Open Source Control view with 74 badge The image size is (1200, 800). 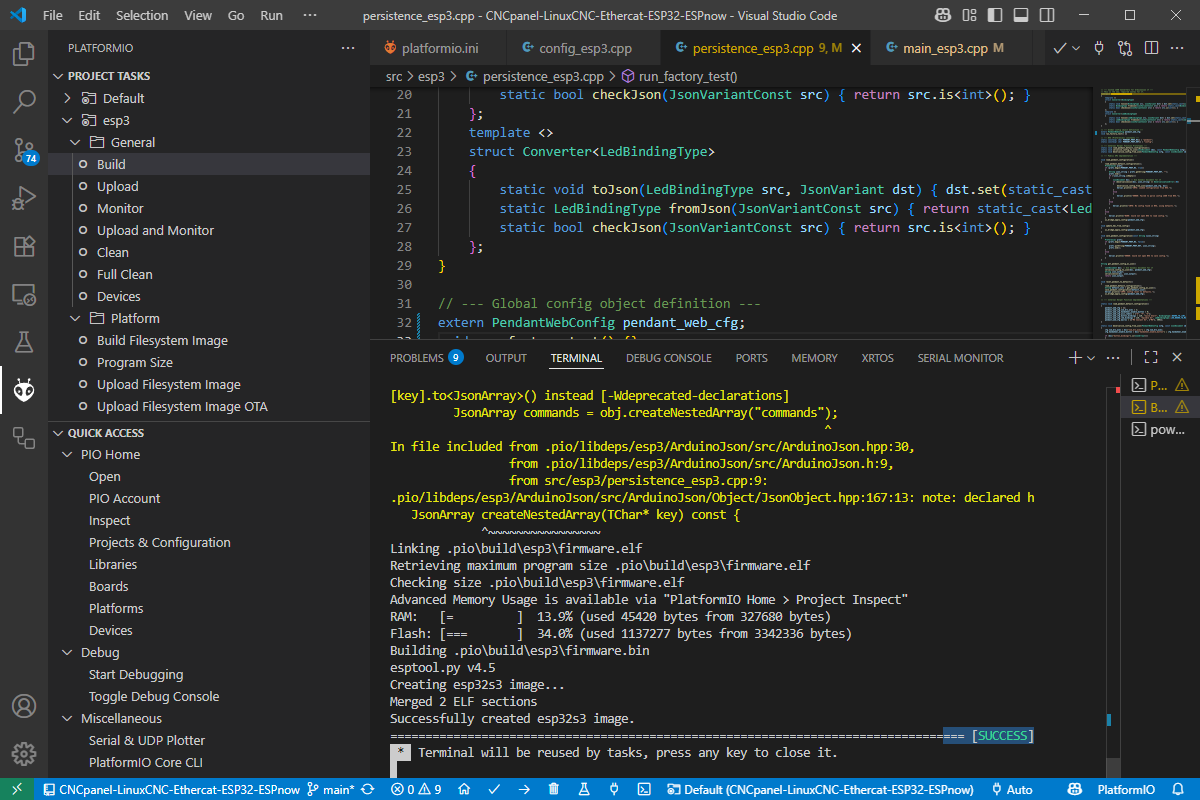(24, 150)
